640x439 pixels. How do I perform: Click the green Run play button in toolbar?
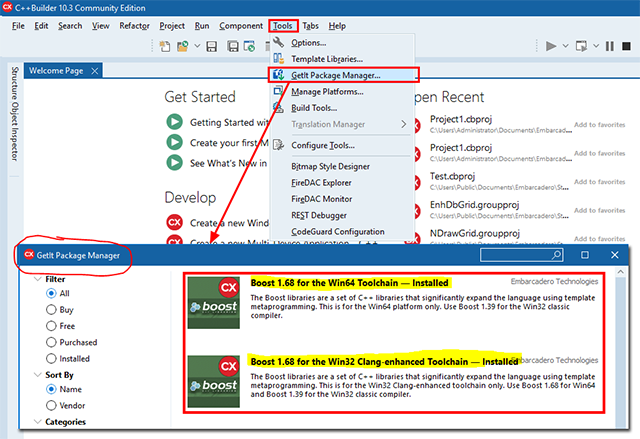pos(551,46)
